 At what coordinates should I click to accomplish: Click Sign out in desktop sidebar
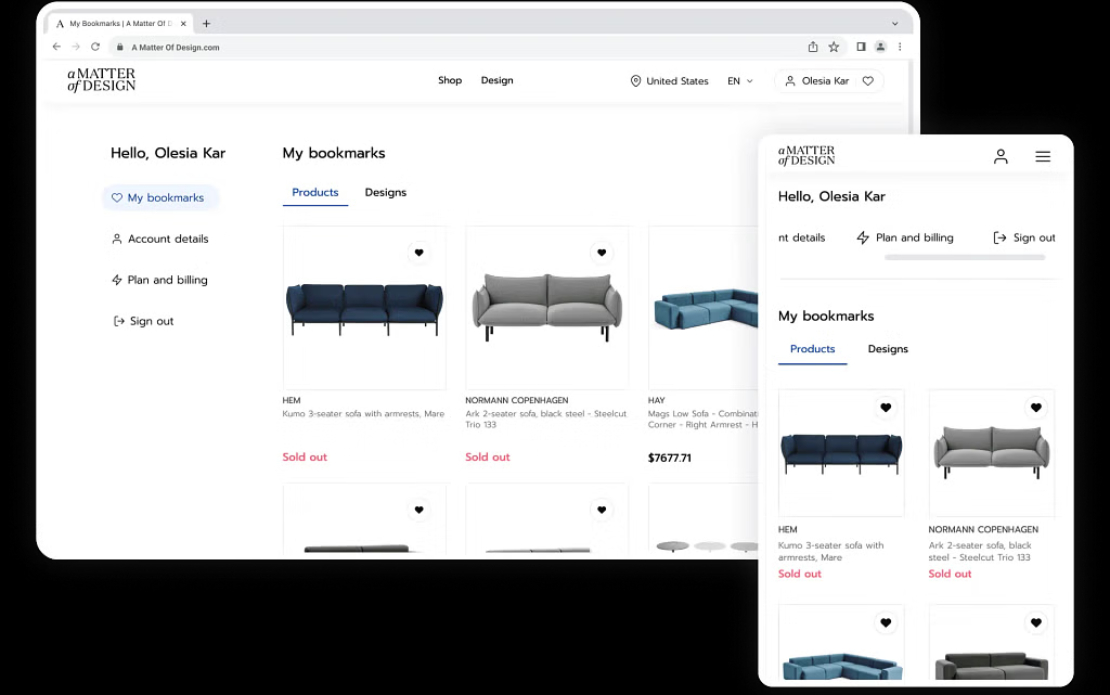(x=144, y=321)
